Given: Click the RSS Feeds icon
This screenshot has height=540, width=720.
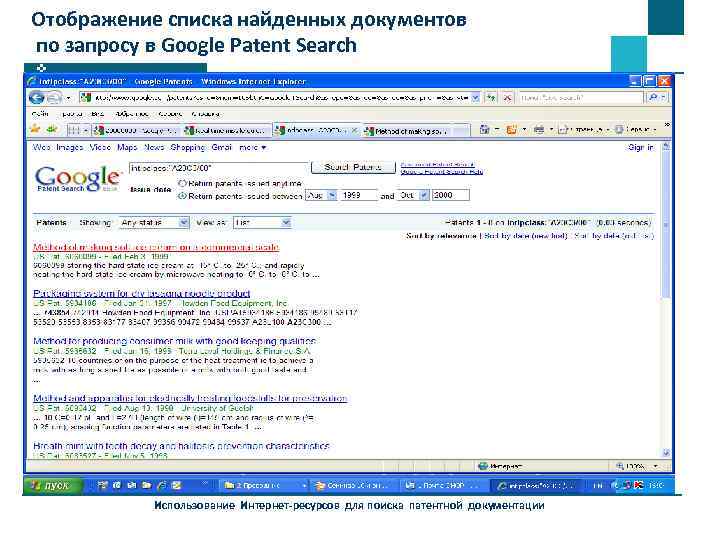Looking at the screenshot, I should [x=511, y=130].
